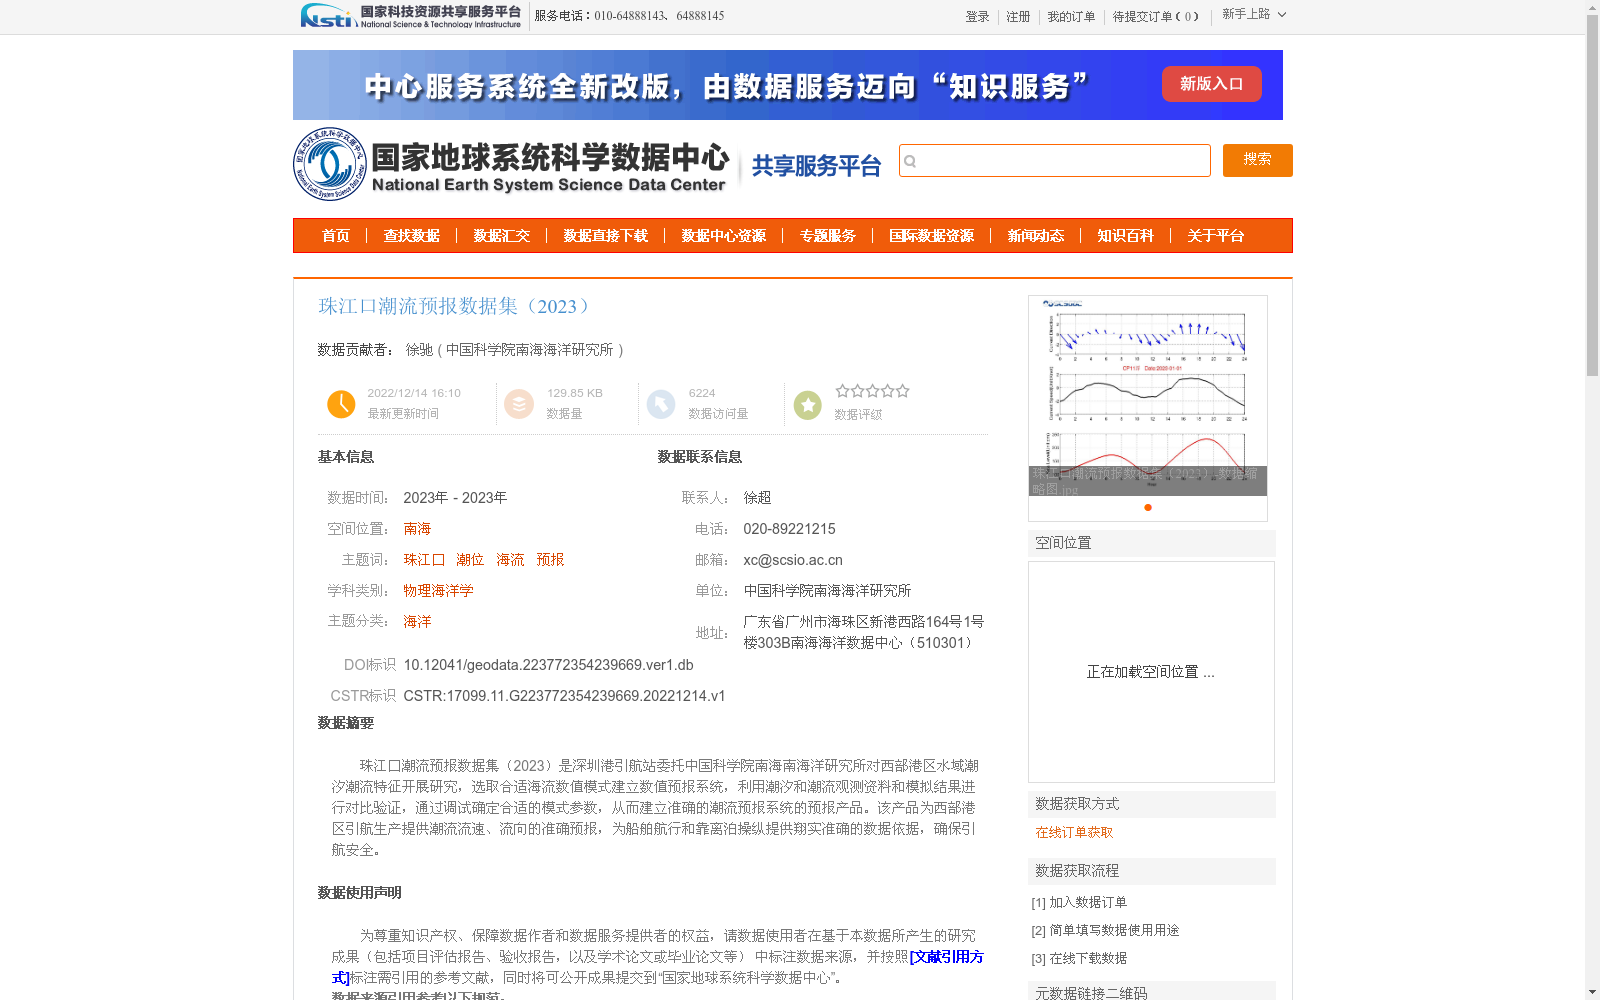Open 待提交订单 link
The height and width of the screenshot is (1000, 1600).
[x=1155, y=17]
